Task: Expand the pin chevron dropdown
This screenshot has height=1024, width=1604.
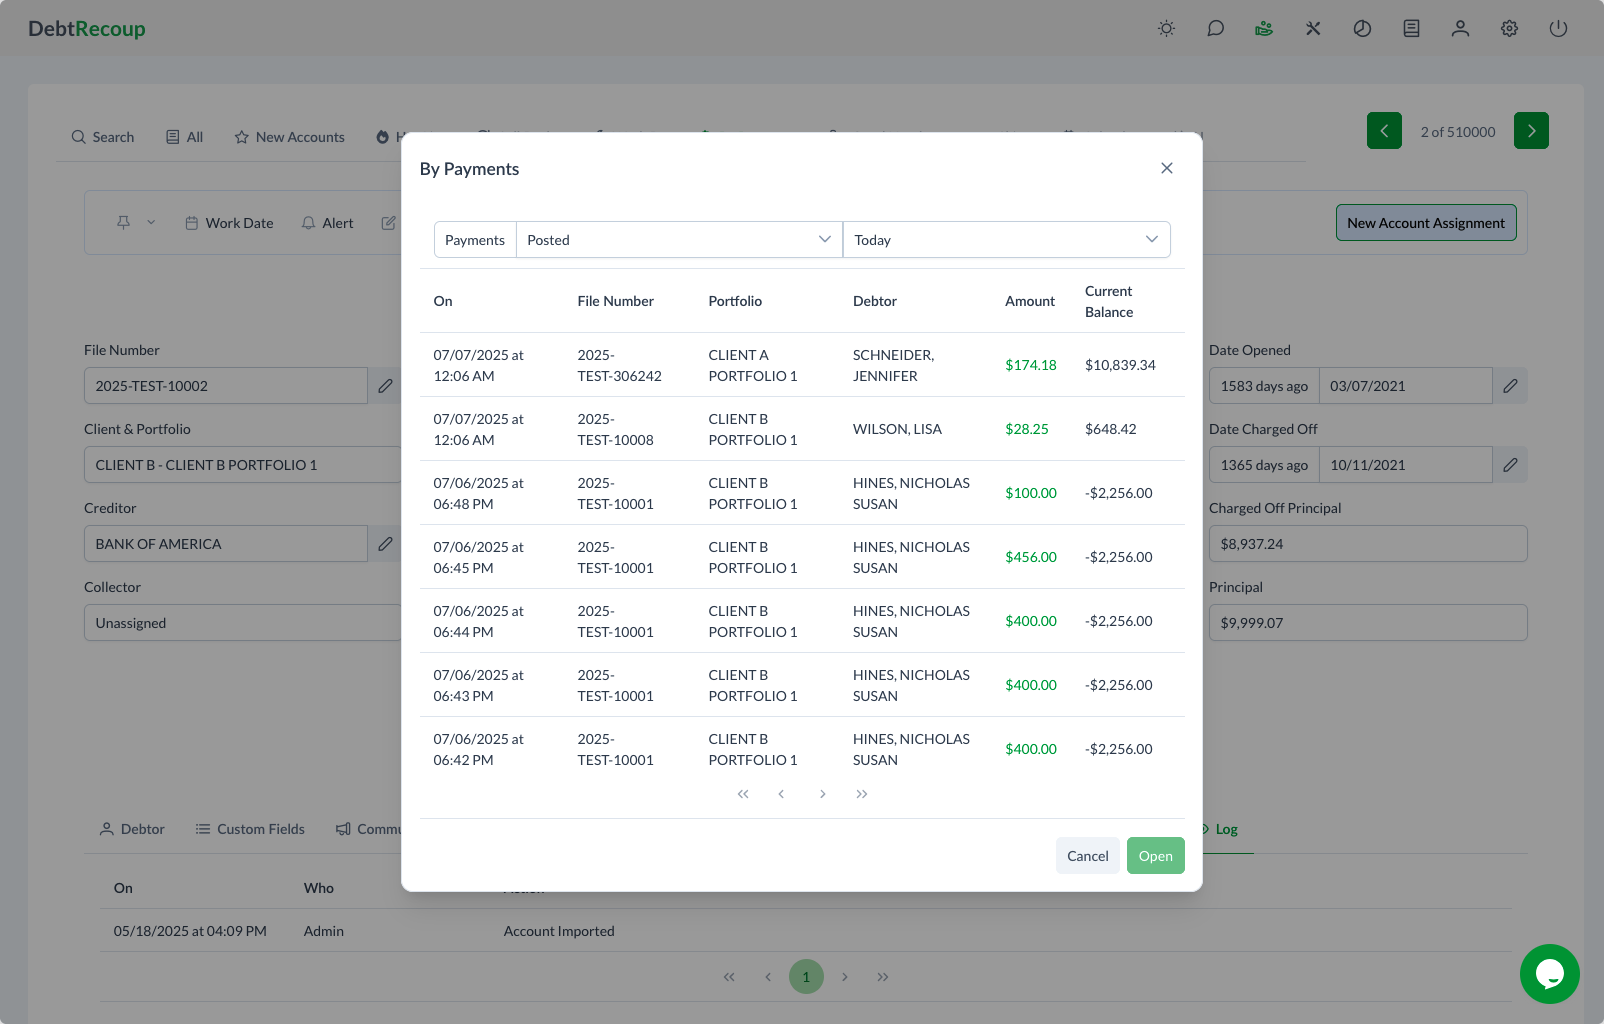Action: tap(151, 223)
